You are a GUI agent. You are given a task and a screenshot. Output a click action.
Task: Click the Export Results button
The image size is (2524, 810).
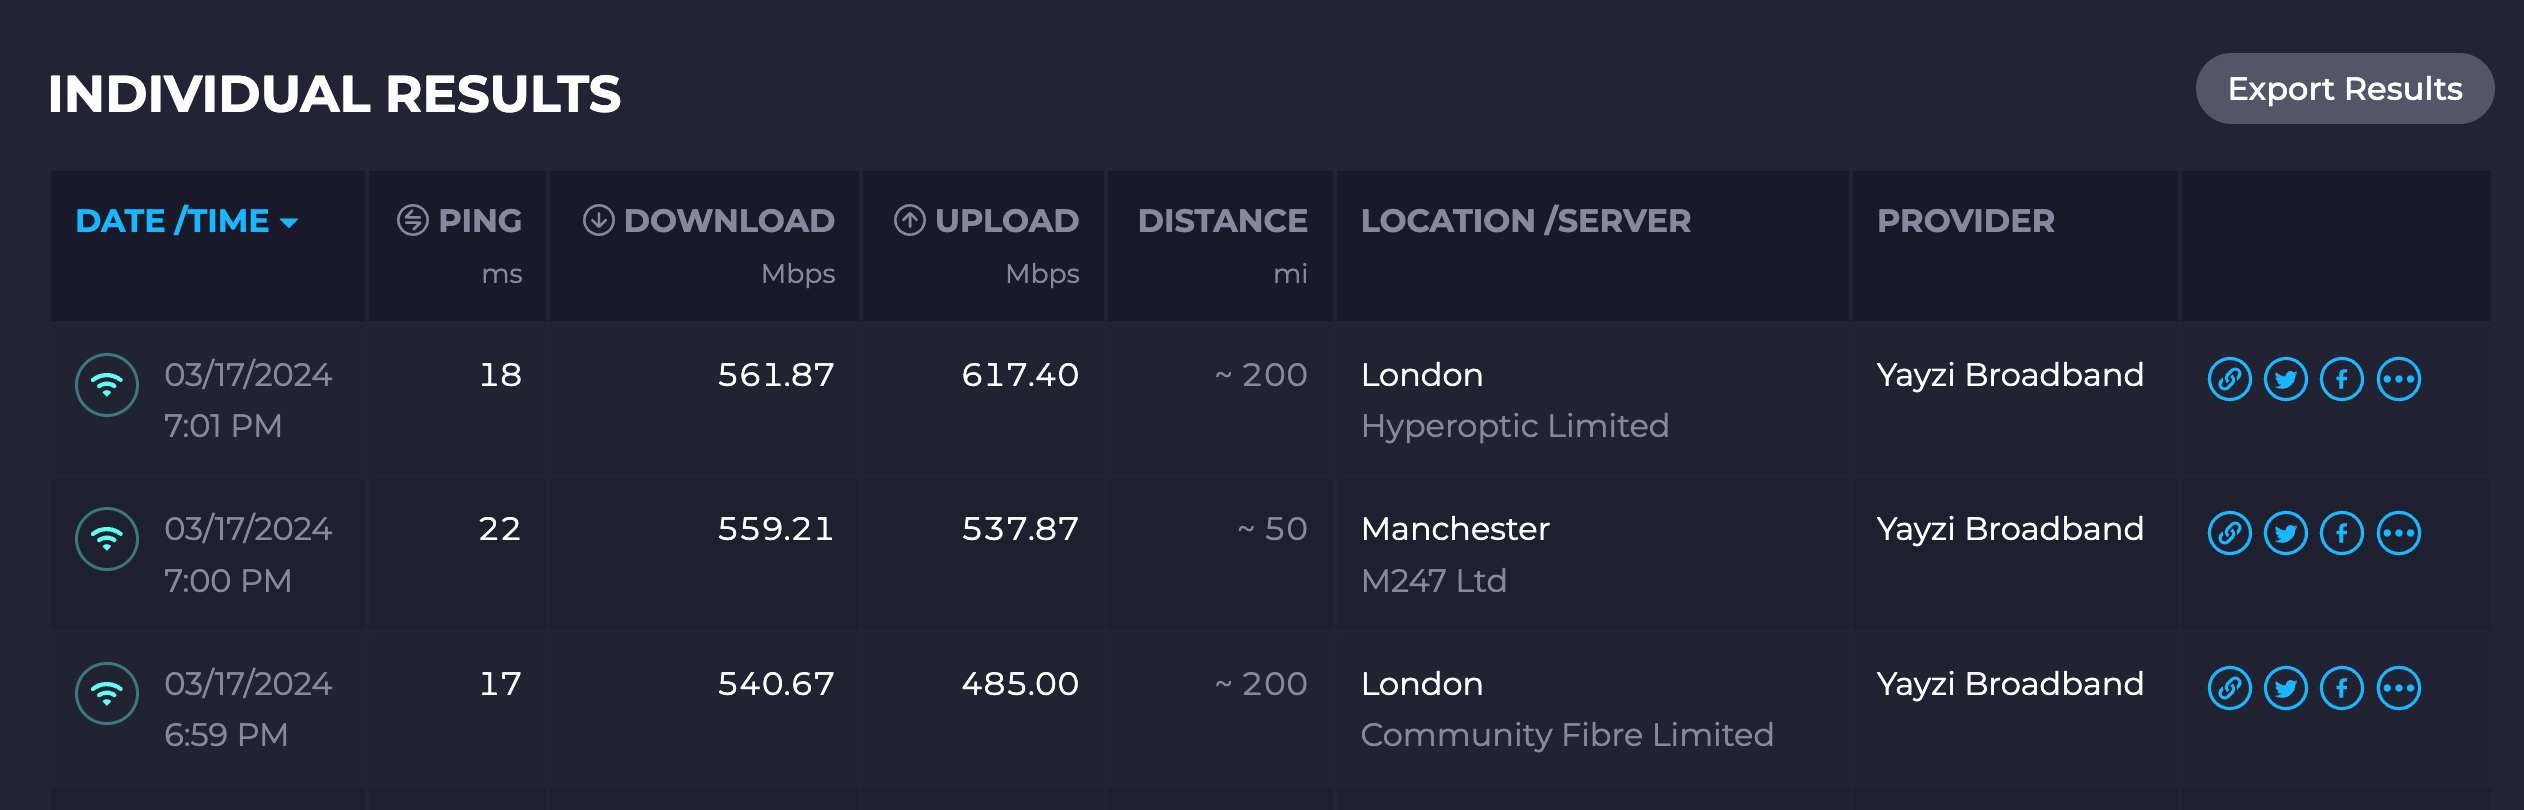pos(2345,89)
